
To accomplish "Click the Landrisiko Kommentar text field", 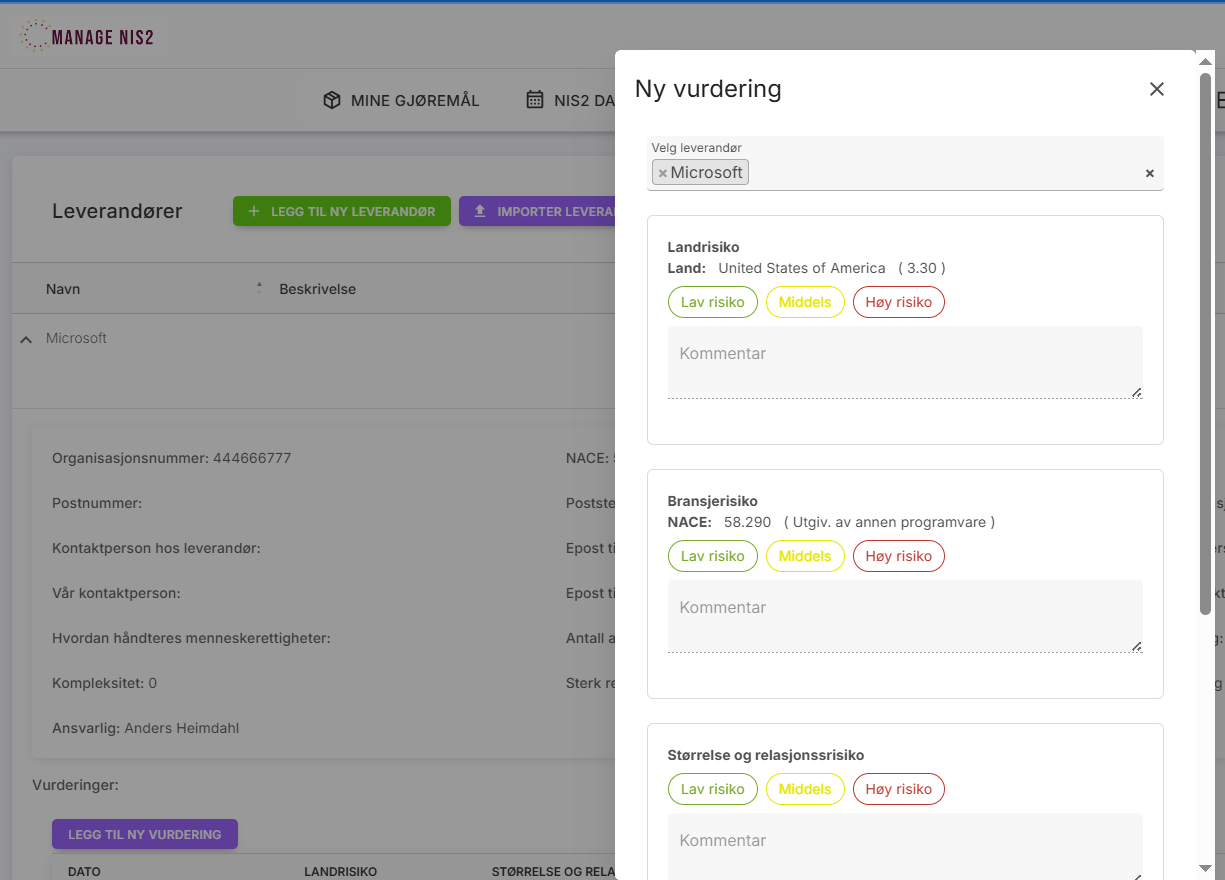I will point(904,362).
